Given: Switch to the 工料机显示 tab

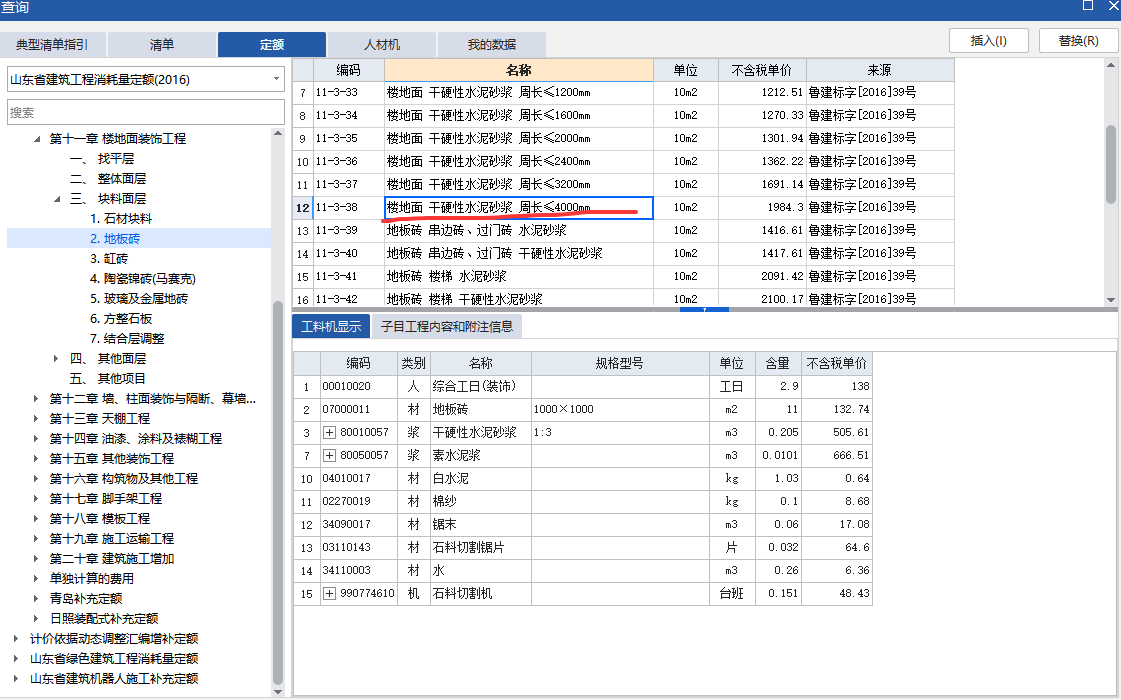Looking at the screenshot, I should pyautogui.click(x=331, y=327).
